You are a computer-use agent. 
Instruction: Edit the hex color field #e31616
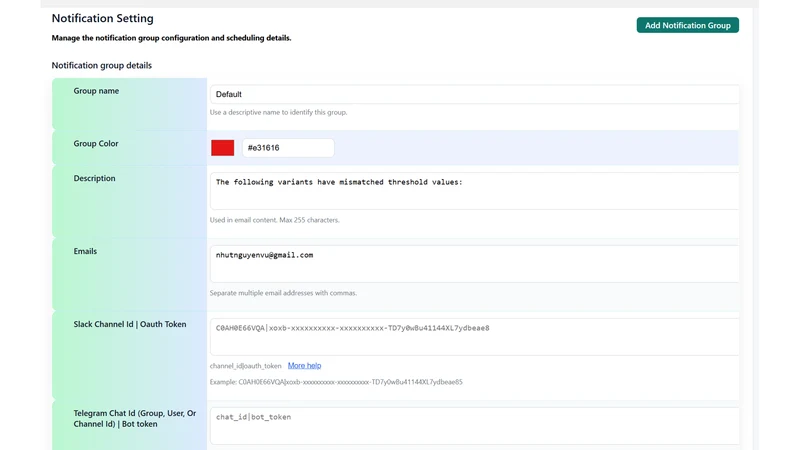pyautogui.click(x=288, y=148)
